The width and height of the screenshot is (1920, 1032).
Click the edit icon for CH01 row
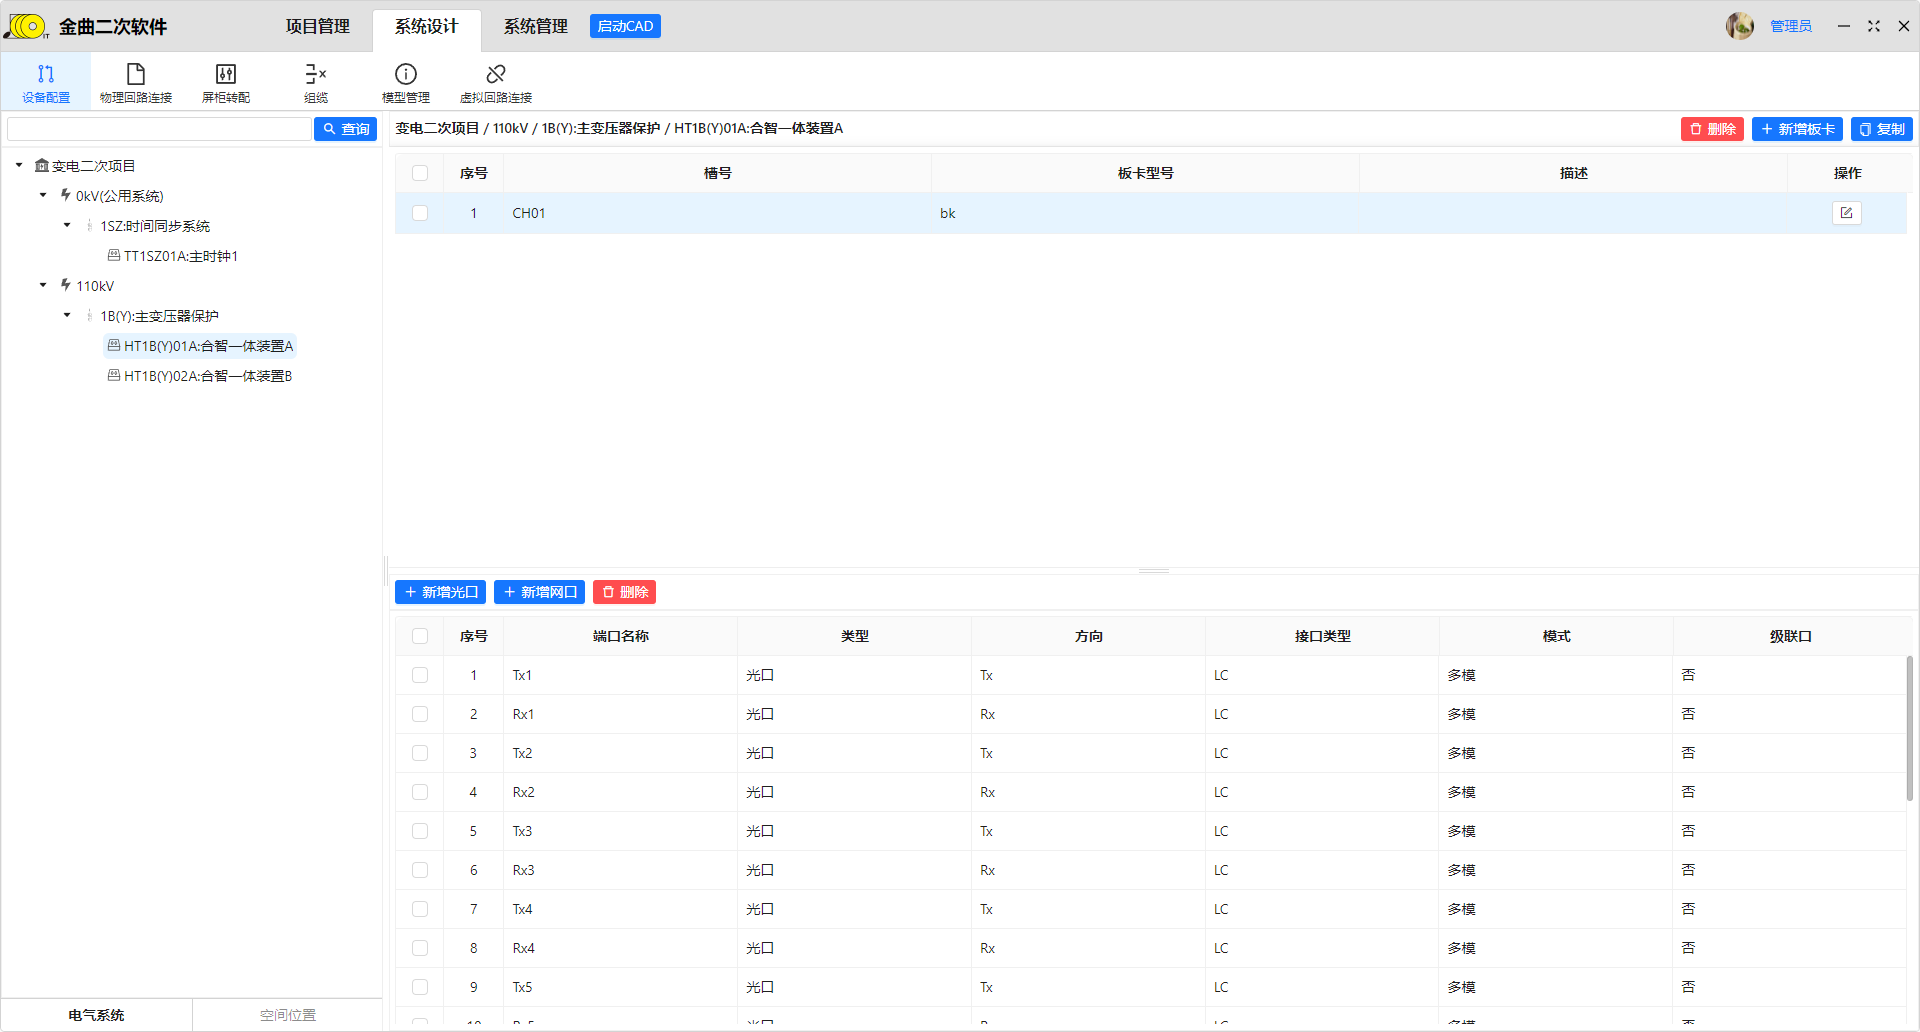pos(1846,213)
